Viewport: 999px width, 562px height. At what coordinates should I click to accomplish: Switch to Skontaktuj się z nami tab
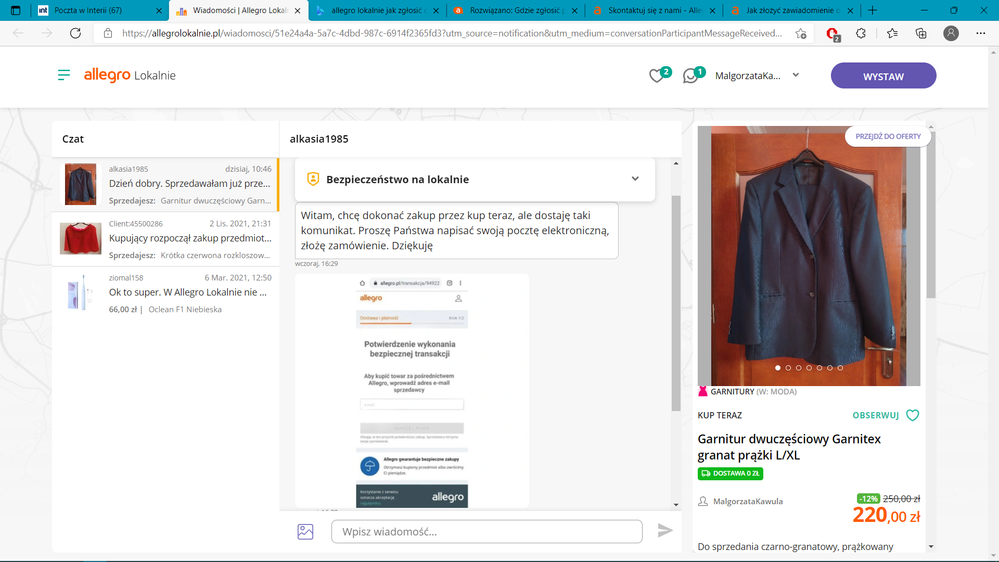coord(652,11)
